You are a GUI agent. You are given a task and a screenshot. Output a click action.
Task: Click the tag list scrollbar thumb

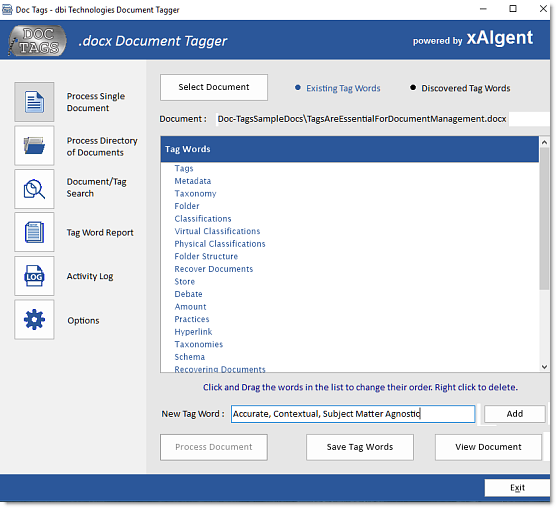tap(544, 219)
